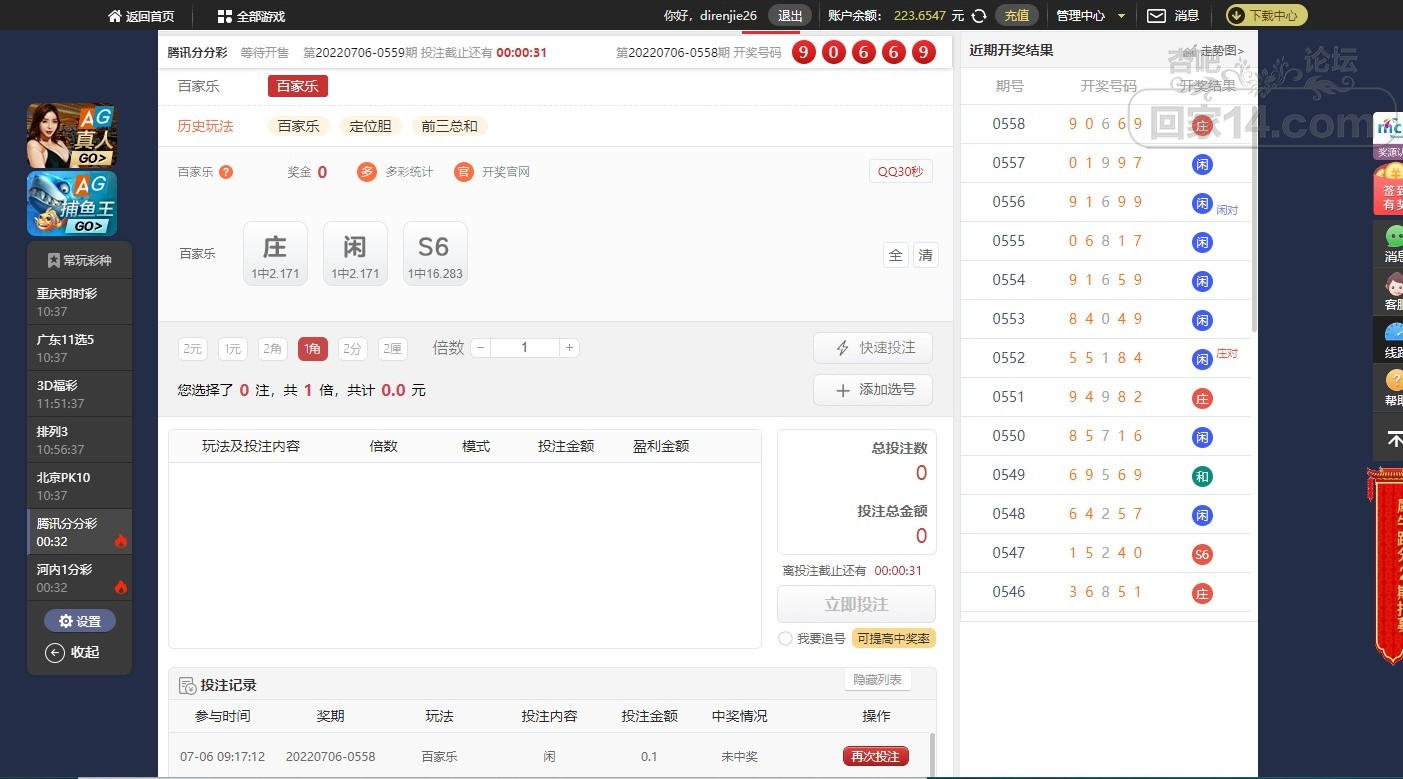This screenshot has width=1403, height=779.
Task: Click the 再次投注 rebet button
Action: (x=875, y=756)
